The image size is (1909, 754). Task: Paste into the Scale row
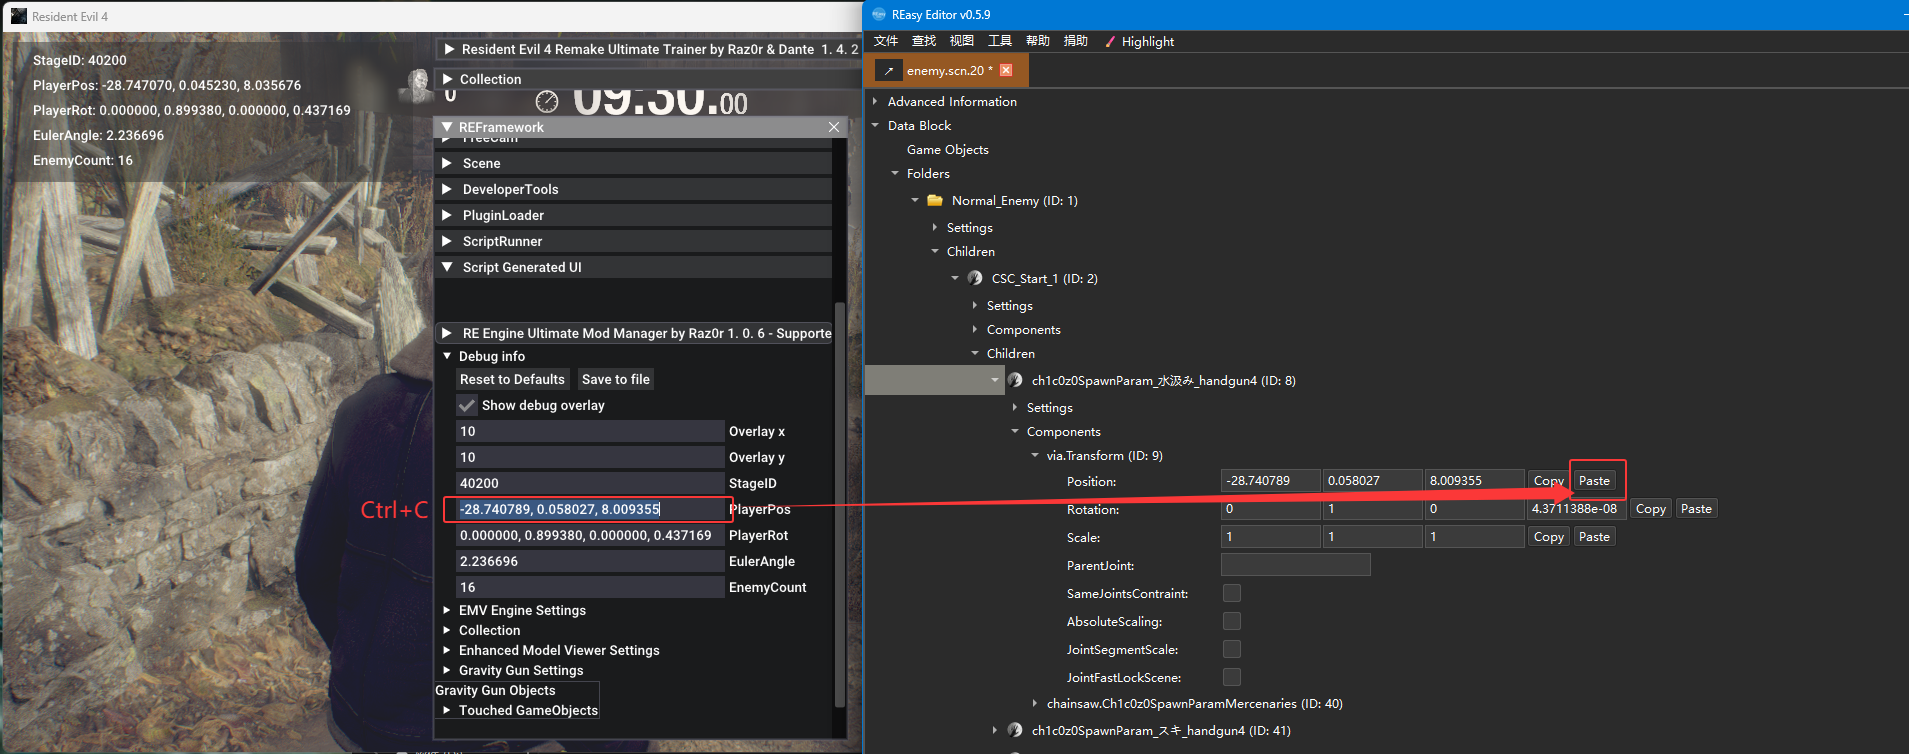point(1594,537)
